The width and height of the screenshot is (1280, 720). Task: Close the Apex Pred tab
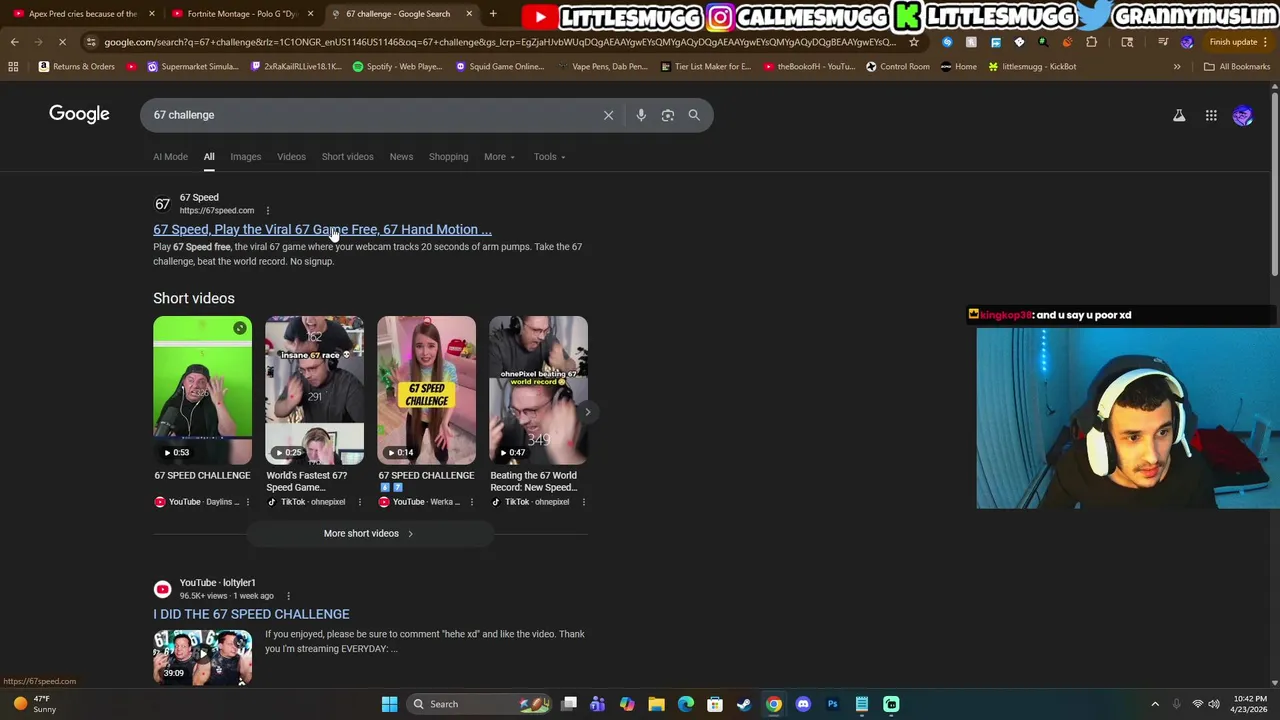tap(151, 14)
